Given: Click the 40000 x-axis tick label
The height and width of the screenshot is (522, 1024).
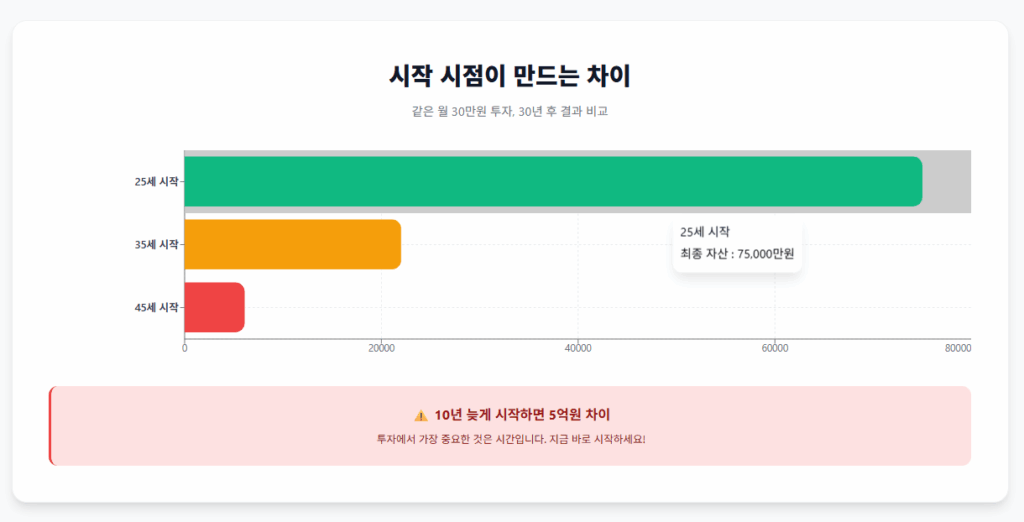Looking at the screenshot, I should (578, 348).
